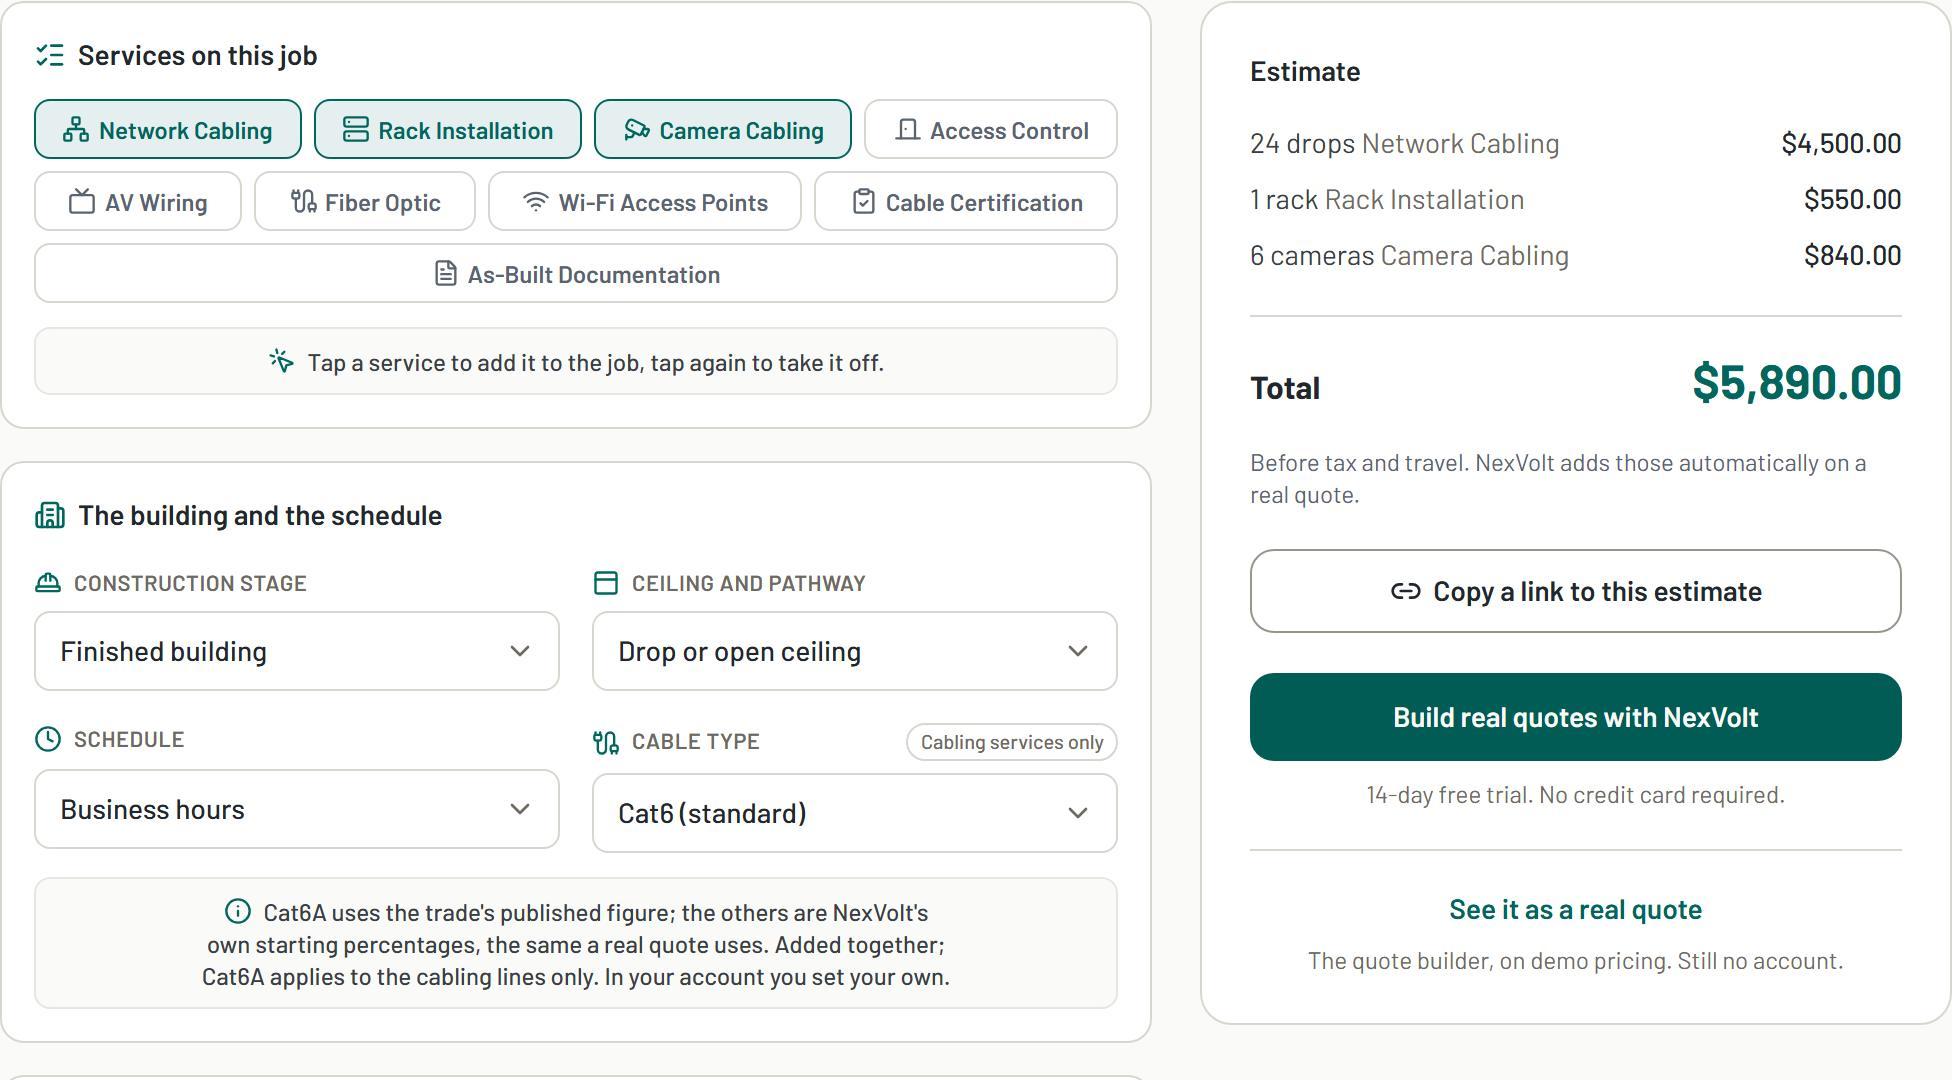Open Construction Stage dropdown showing Finished building
Viewport: 1952px width, 1080px height.
pyautogui.click(x=297, y=651)
